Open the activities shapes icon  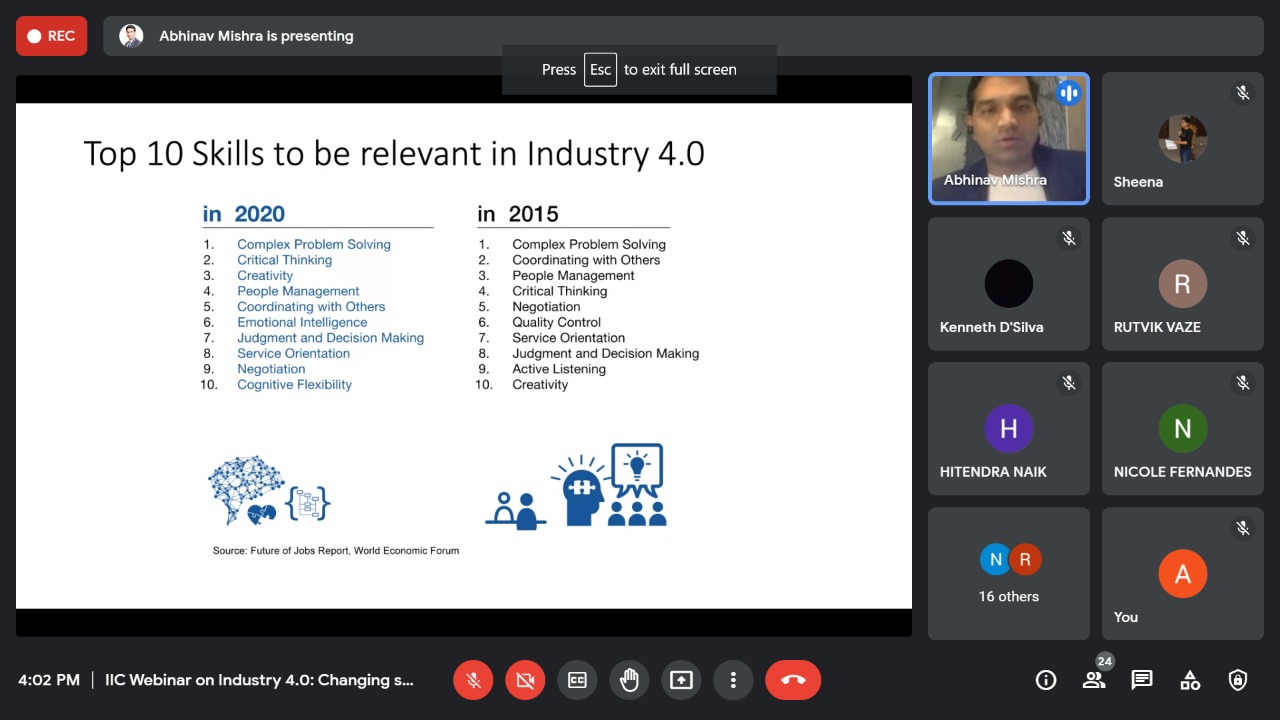(x=1190, y=680)
